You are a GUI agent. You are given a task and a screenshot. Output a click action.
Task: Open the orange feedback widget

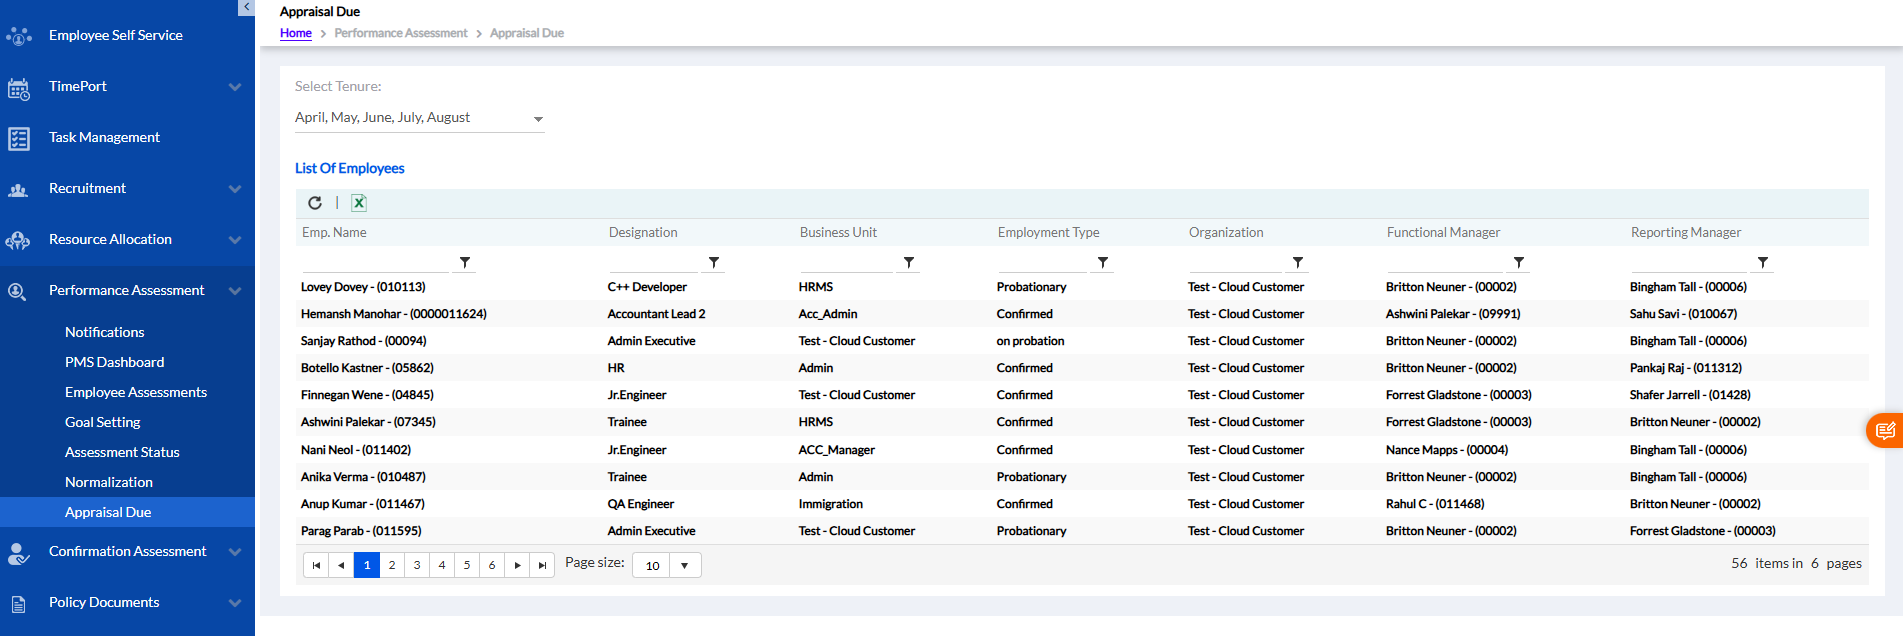pos(1885,431)
